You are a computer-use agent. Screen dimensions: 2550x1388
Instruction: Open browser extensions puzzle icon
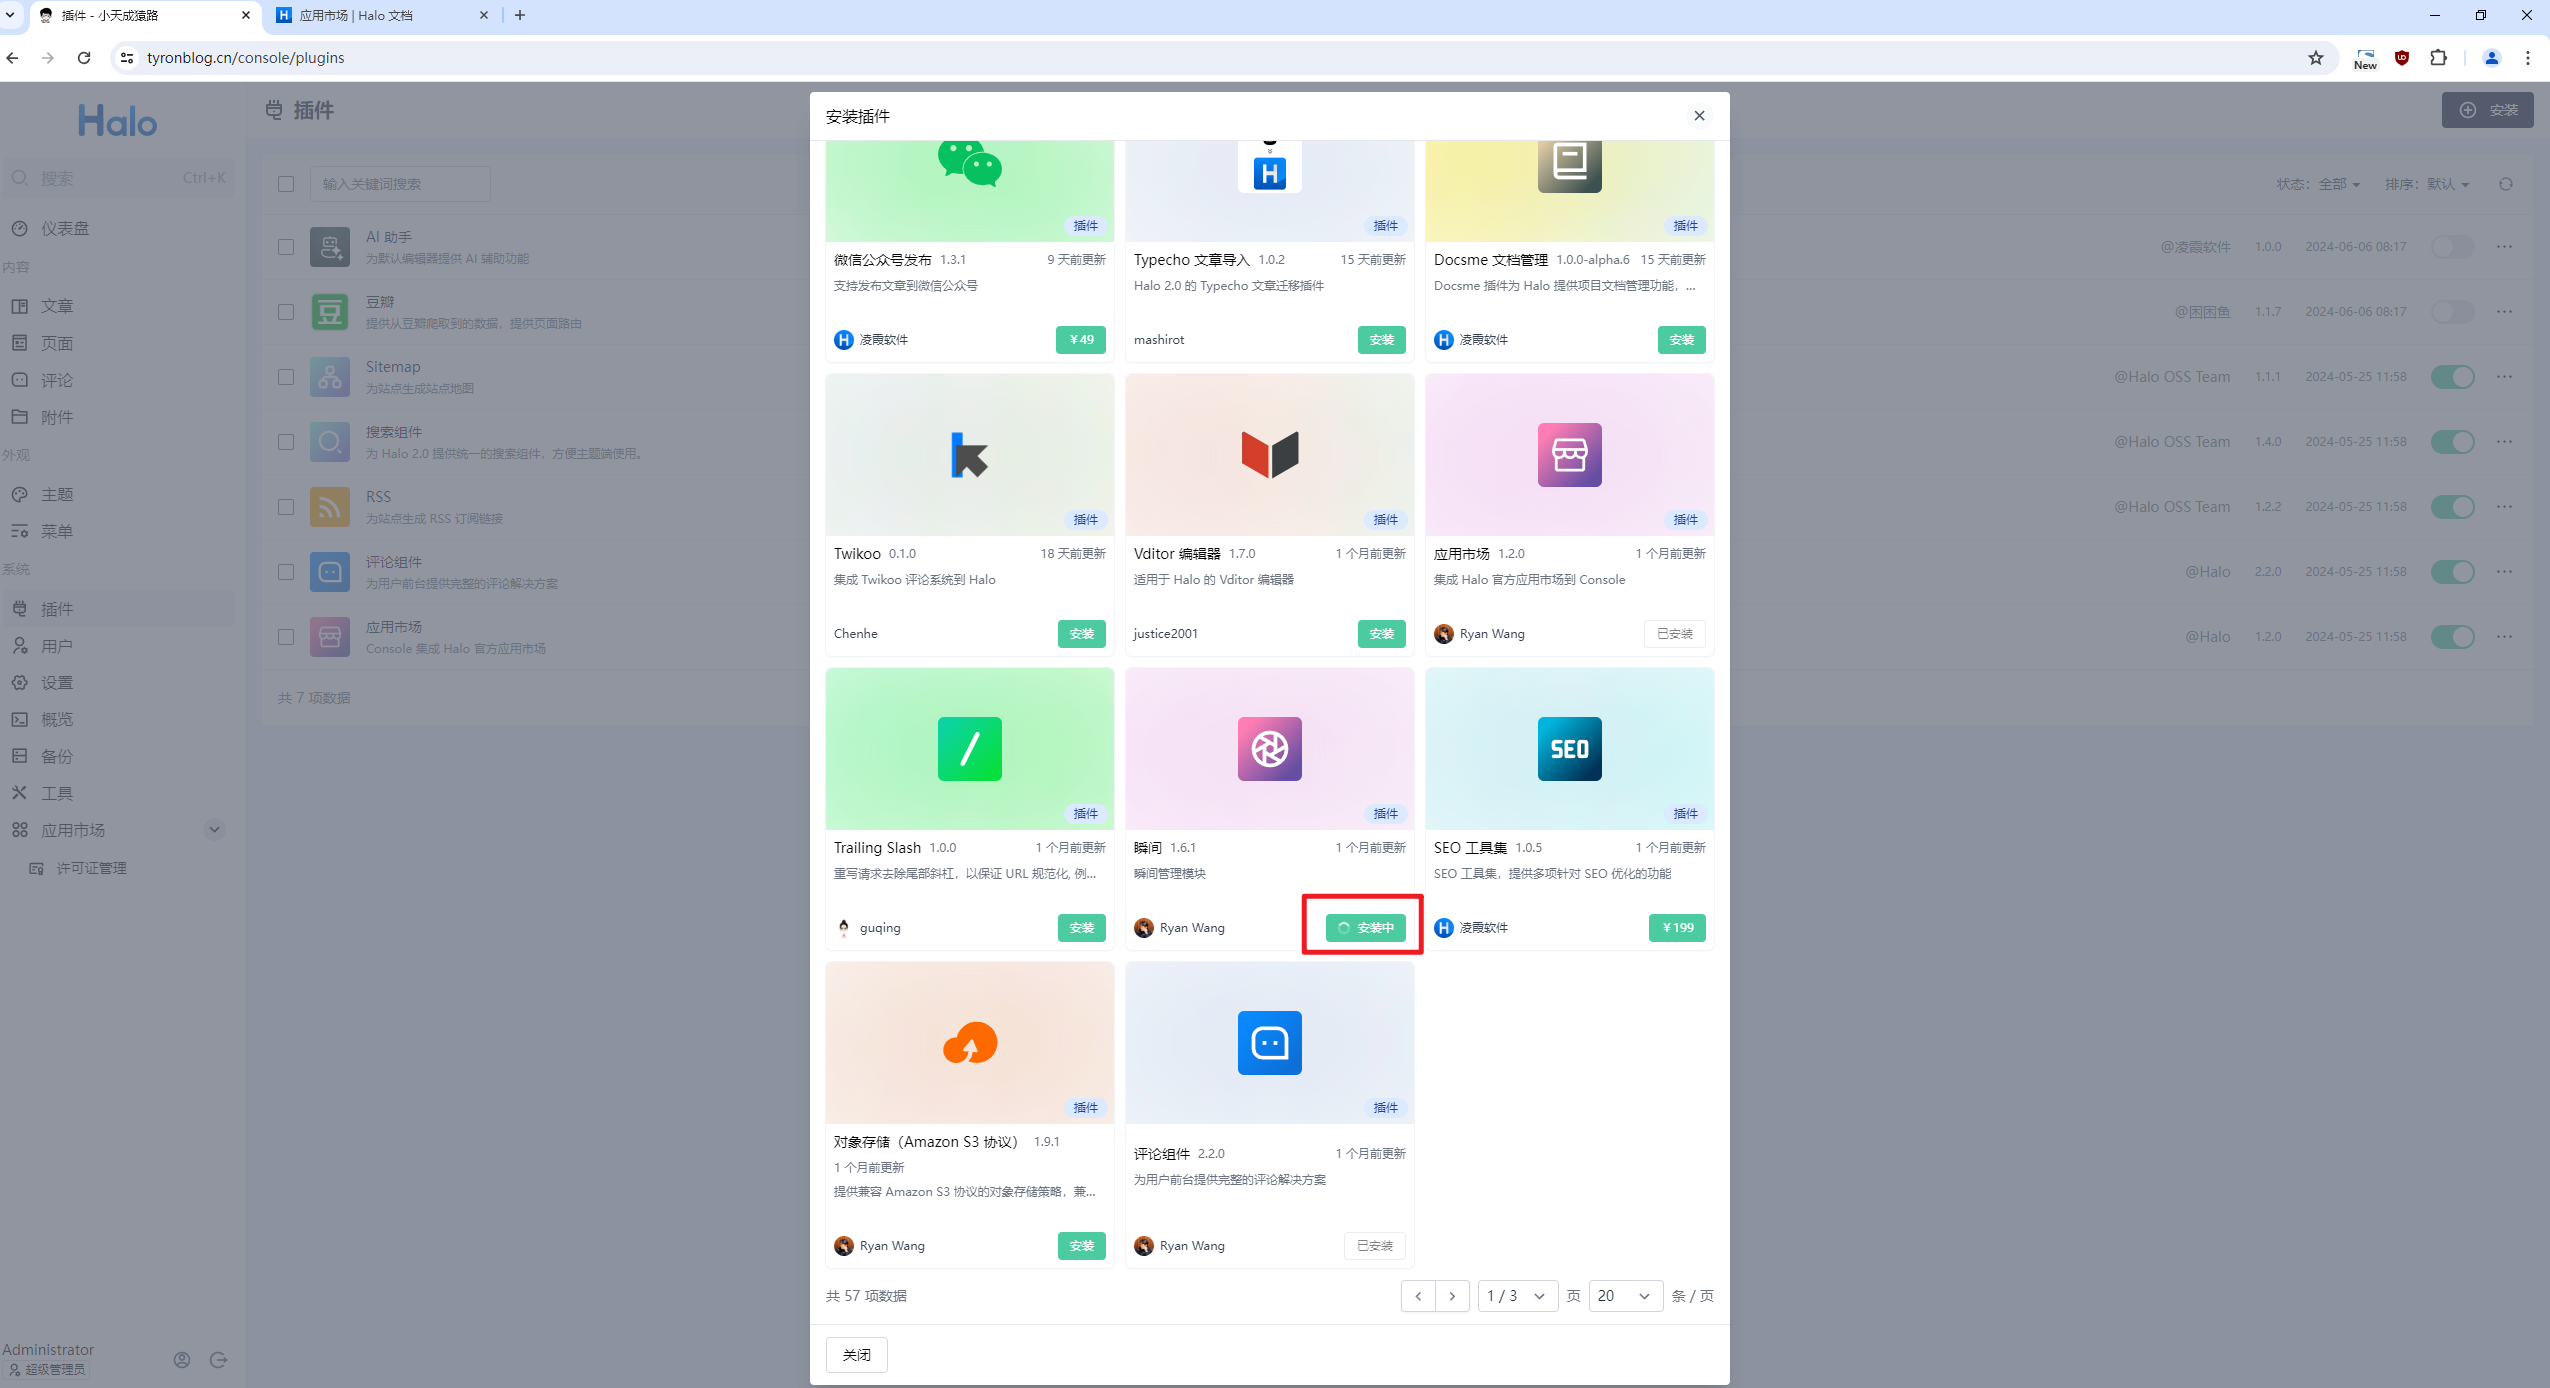point(2438,58)
